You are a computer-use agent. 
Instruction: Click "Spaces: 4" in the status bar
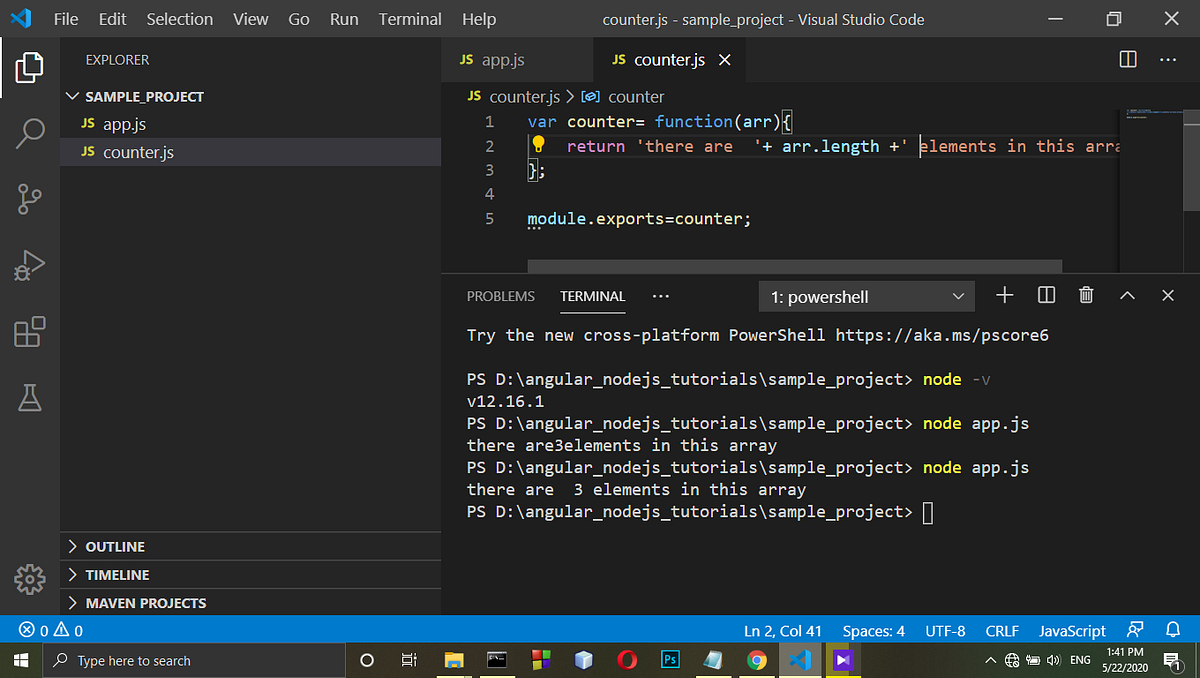[x=873, y=630]
